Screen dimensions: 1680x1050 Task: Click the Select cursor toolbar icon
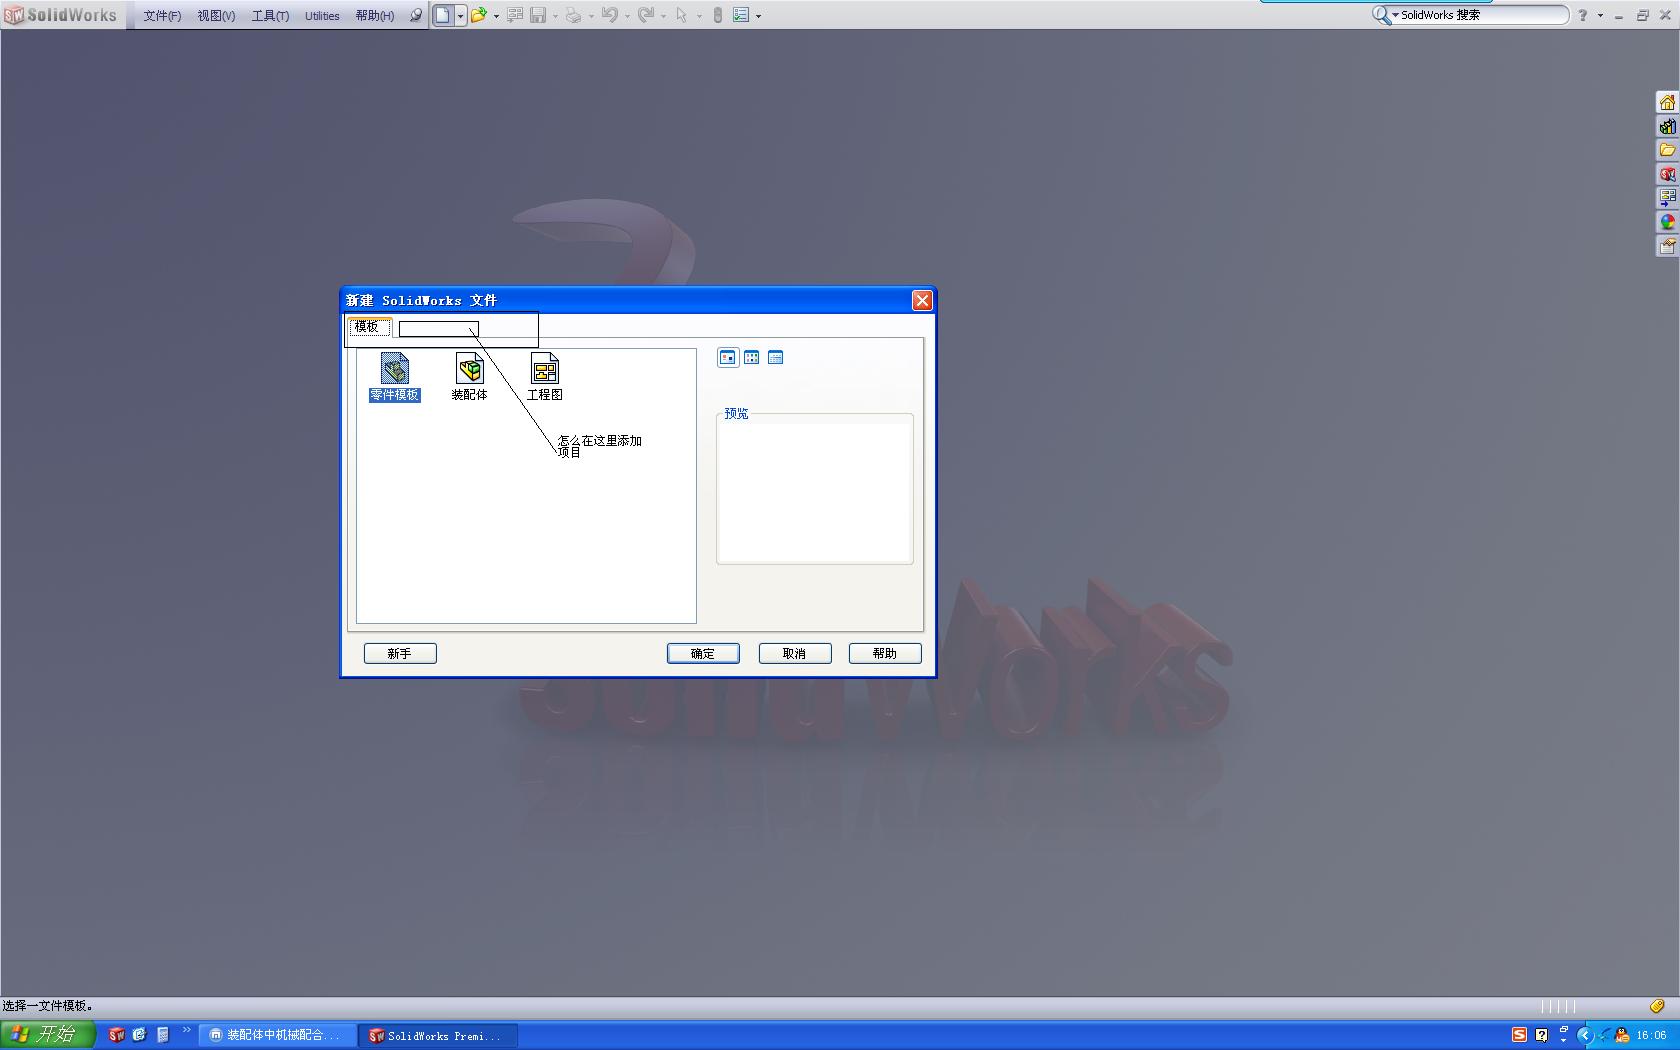681,15
